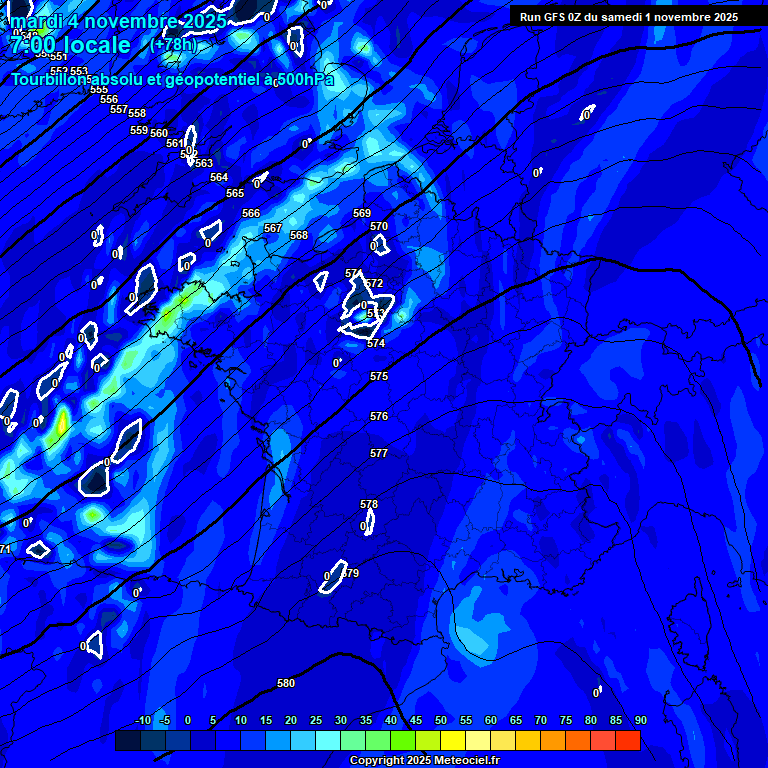This screenshot has height=768, width=768.
Task: Select the Tourbillon absolu et géopotentiel subtitle
Action: [172, 80]
